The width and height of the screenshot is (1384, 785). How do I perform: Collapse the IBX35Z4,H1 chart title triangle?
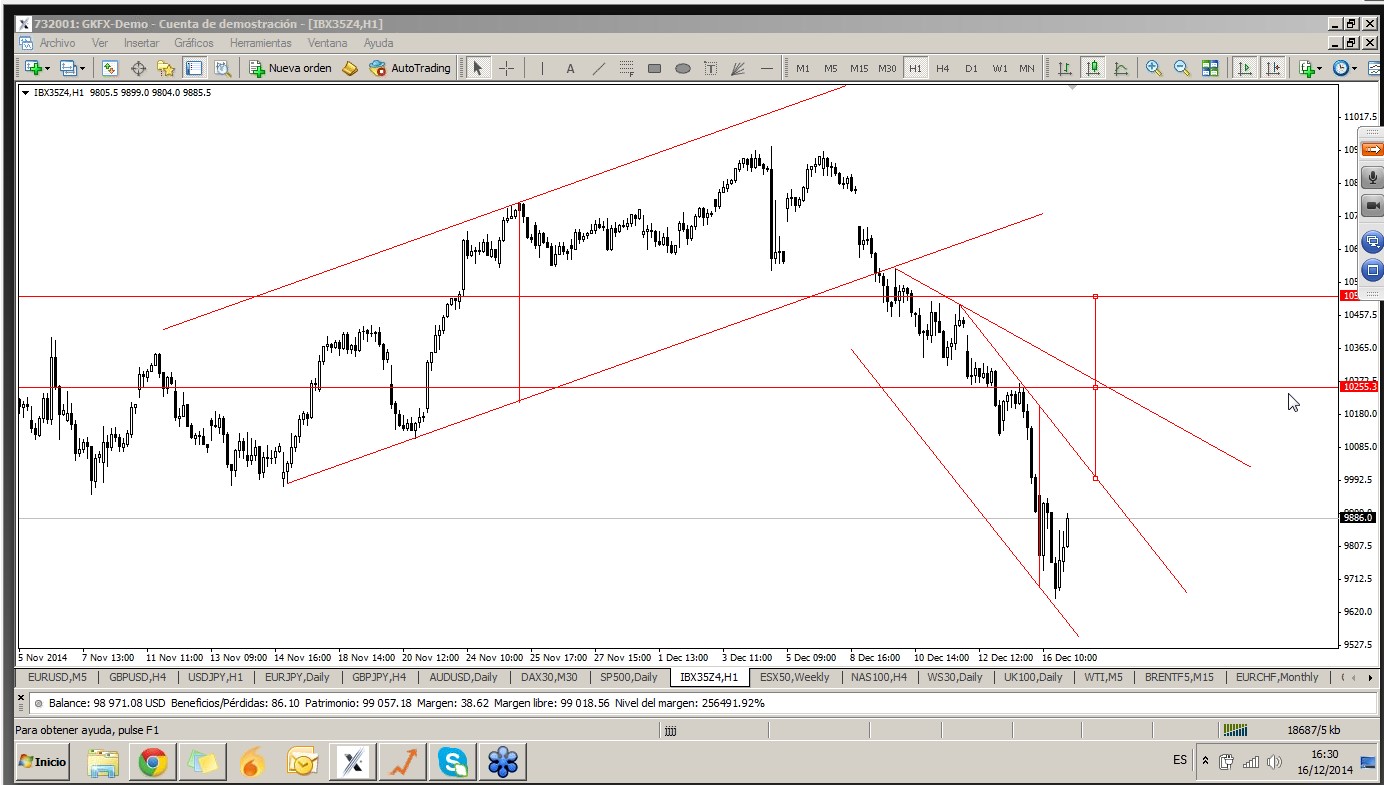tap(26, 92)
